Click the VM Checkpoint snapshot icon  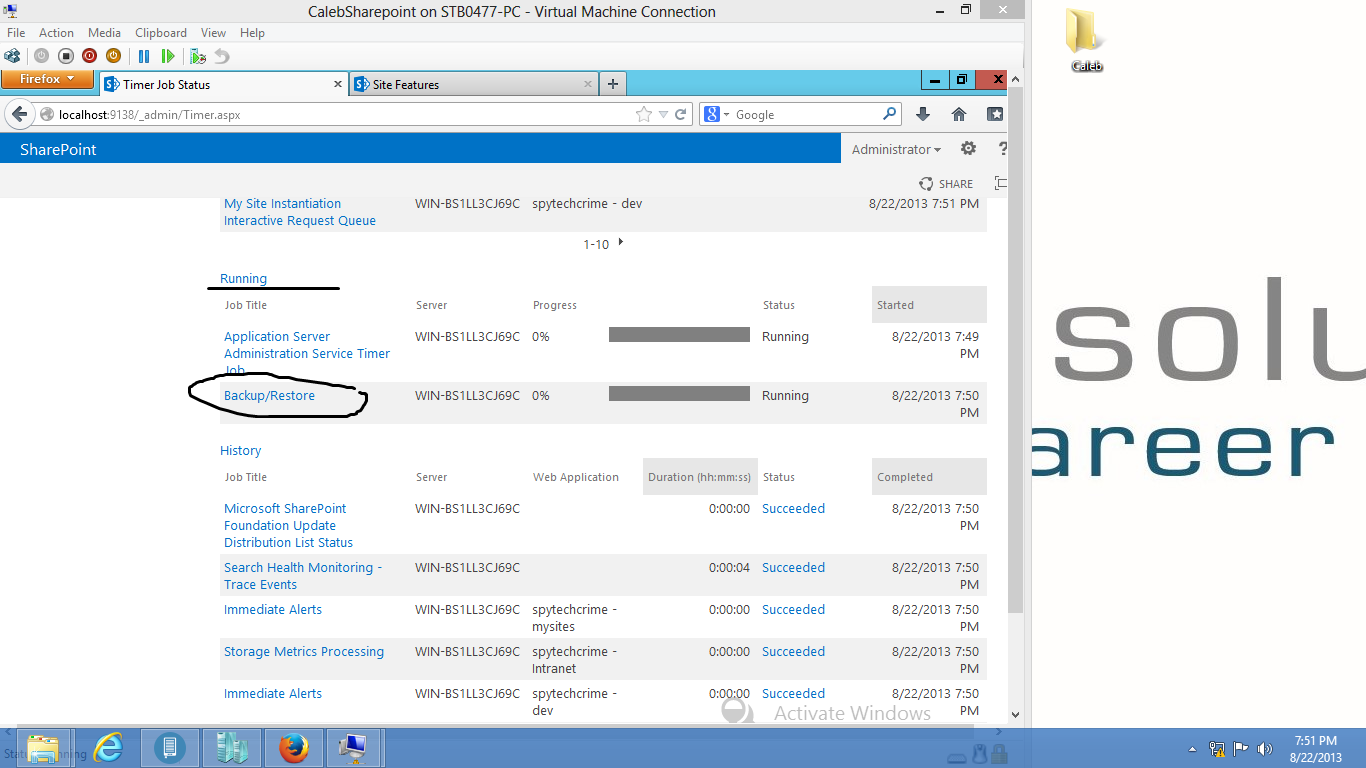click(198, 56)
